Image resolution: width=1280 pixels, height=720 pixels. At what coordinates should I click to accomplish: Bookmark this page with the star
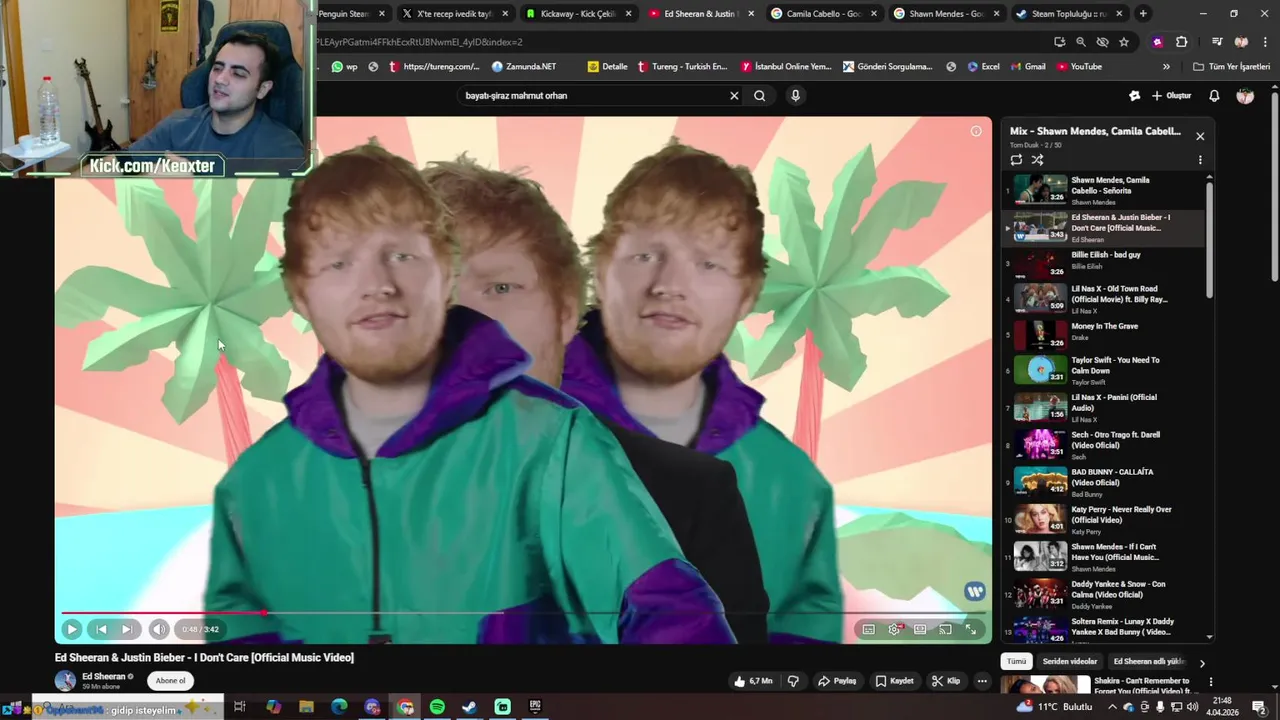pyautogui.click(x=1124, y=42)
